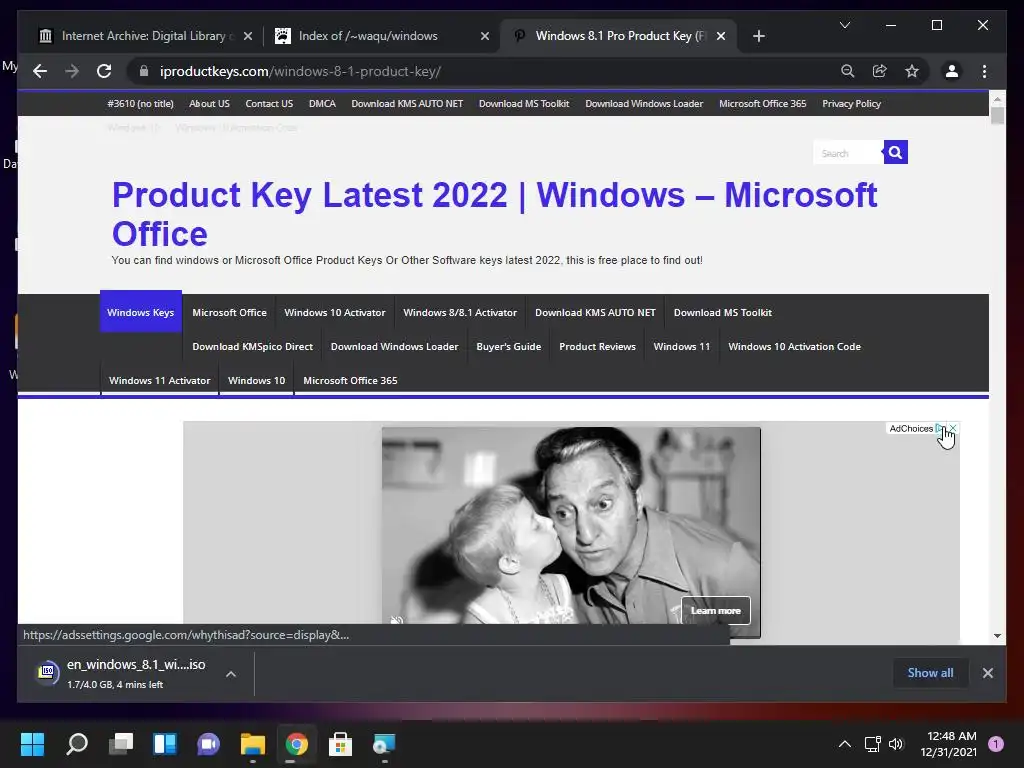
Task: Go back to the previous page
Action: [40, 71]
